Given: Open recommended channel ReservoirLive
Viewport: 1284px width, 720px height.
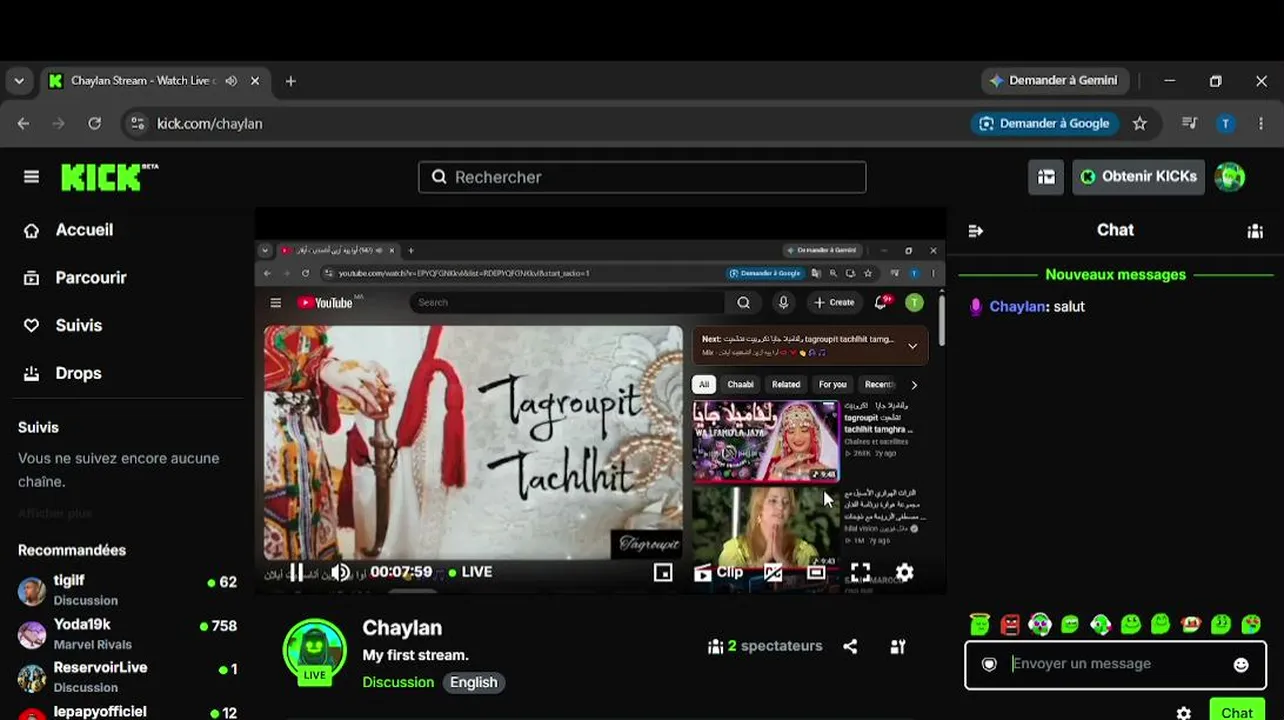Looking at the screenshot, I should pyautogui.click(x=127, y=677).
